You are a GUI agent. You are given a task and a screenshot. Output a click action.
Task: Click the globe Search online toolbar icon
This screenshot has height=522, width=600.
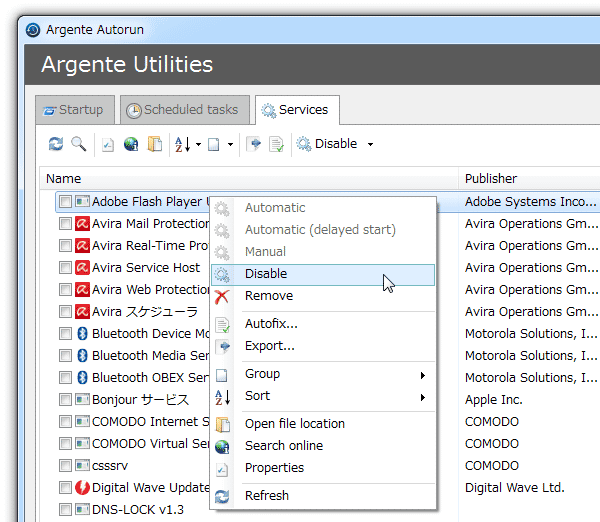point(131,144)
